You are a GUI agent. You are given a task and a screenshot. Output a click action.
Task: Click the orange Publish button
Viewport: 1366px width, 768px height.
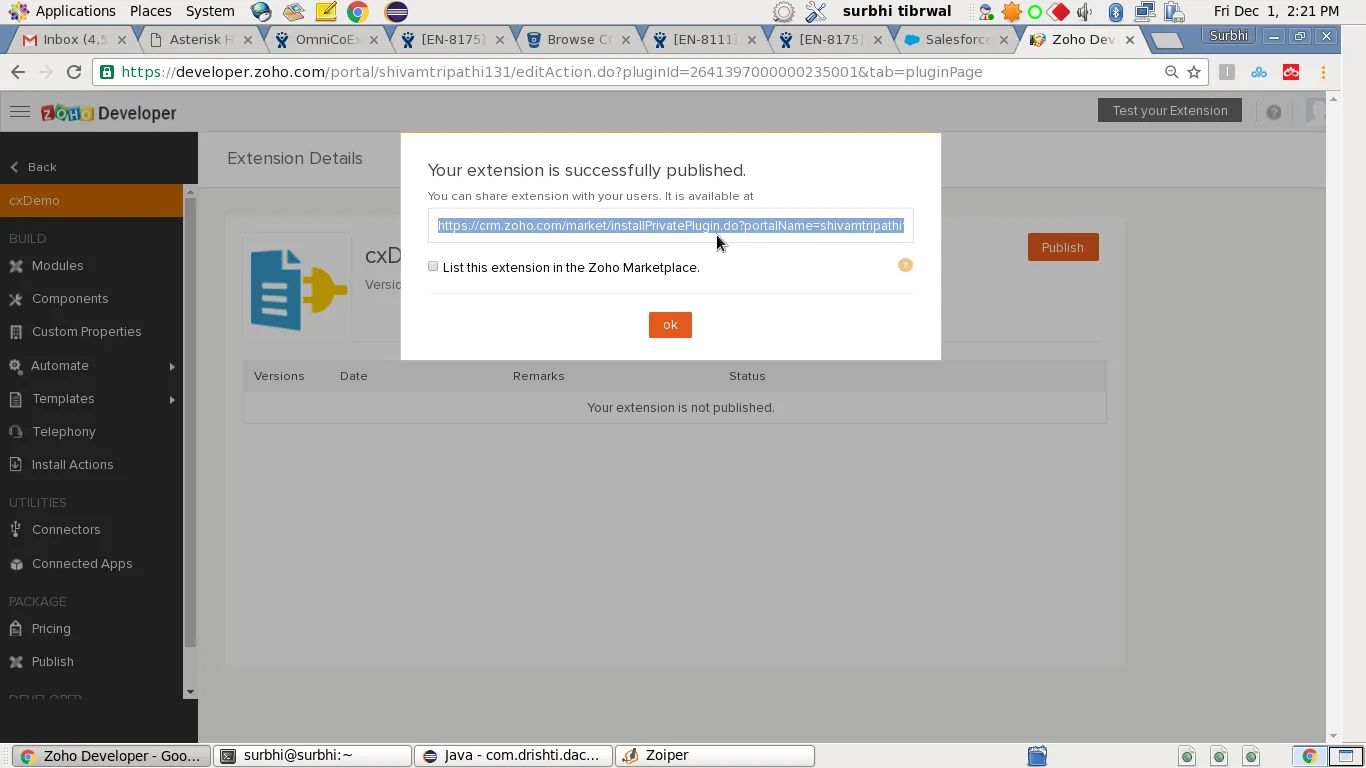tap(1063, 247)
